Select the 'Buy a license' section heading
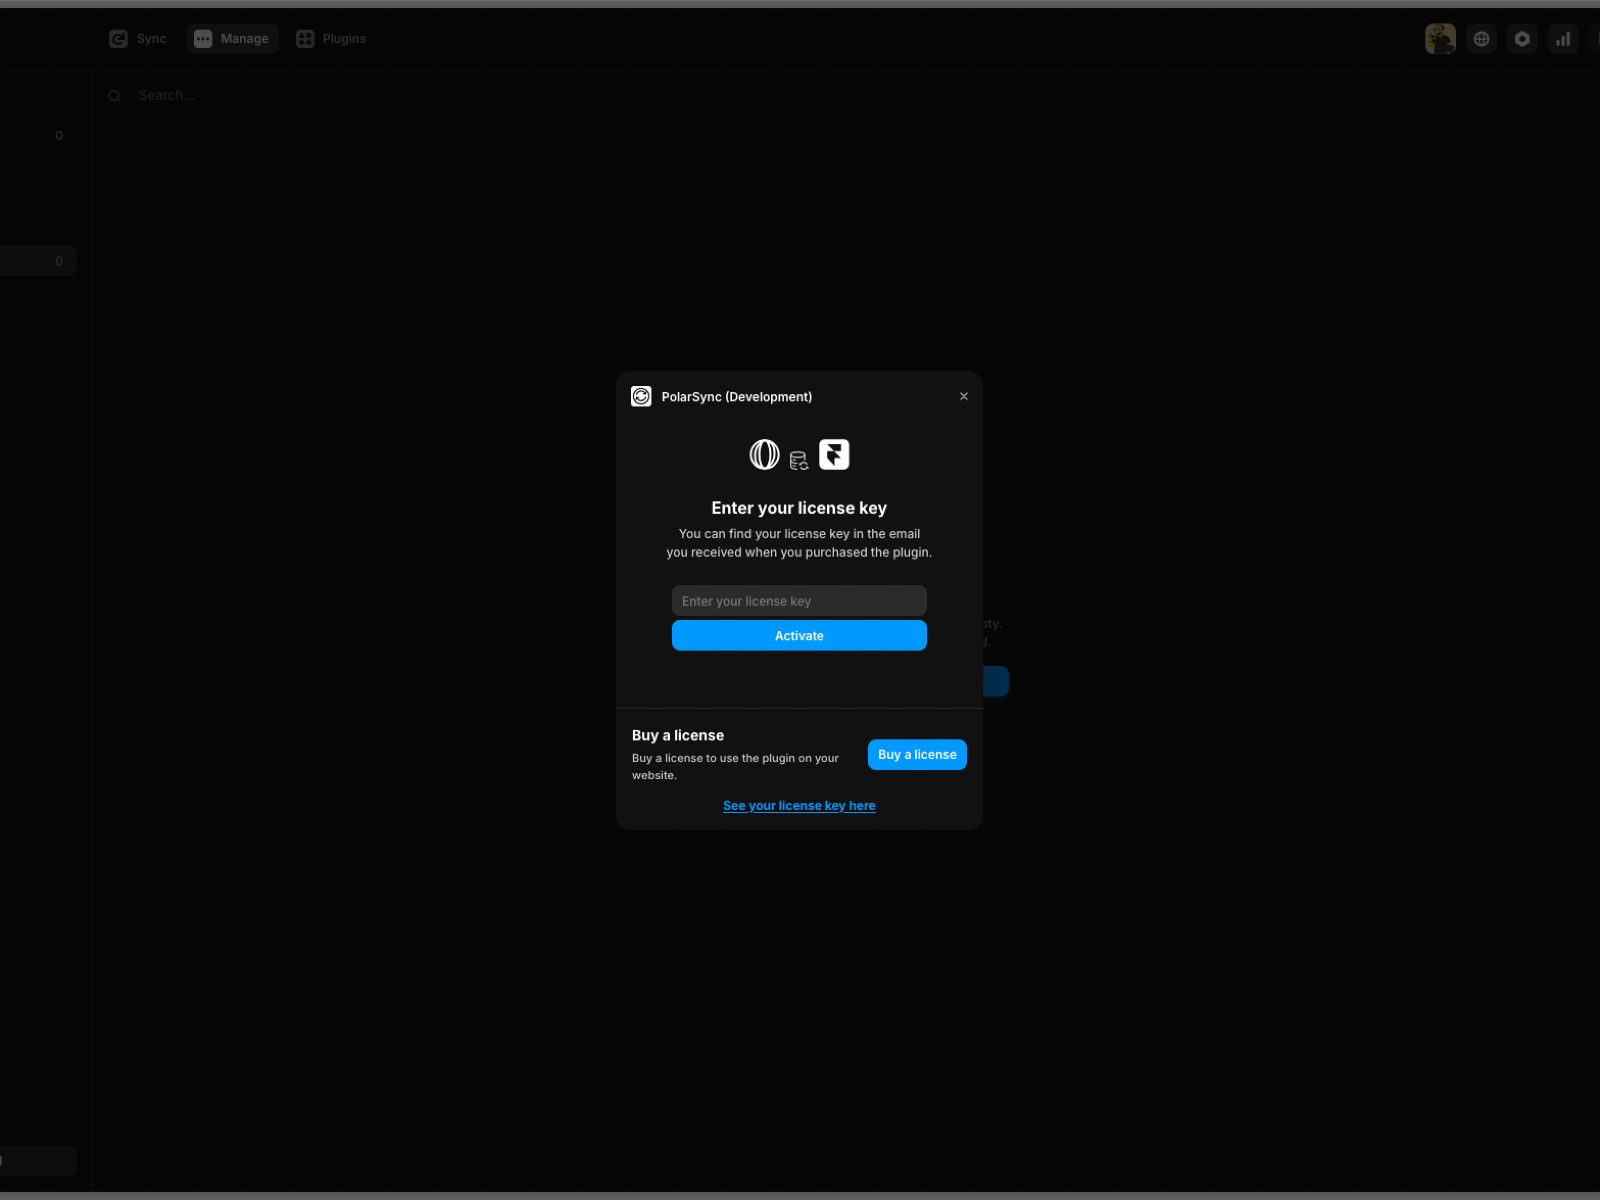The image size is (1600, 1200). pos(678,736)
